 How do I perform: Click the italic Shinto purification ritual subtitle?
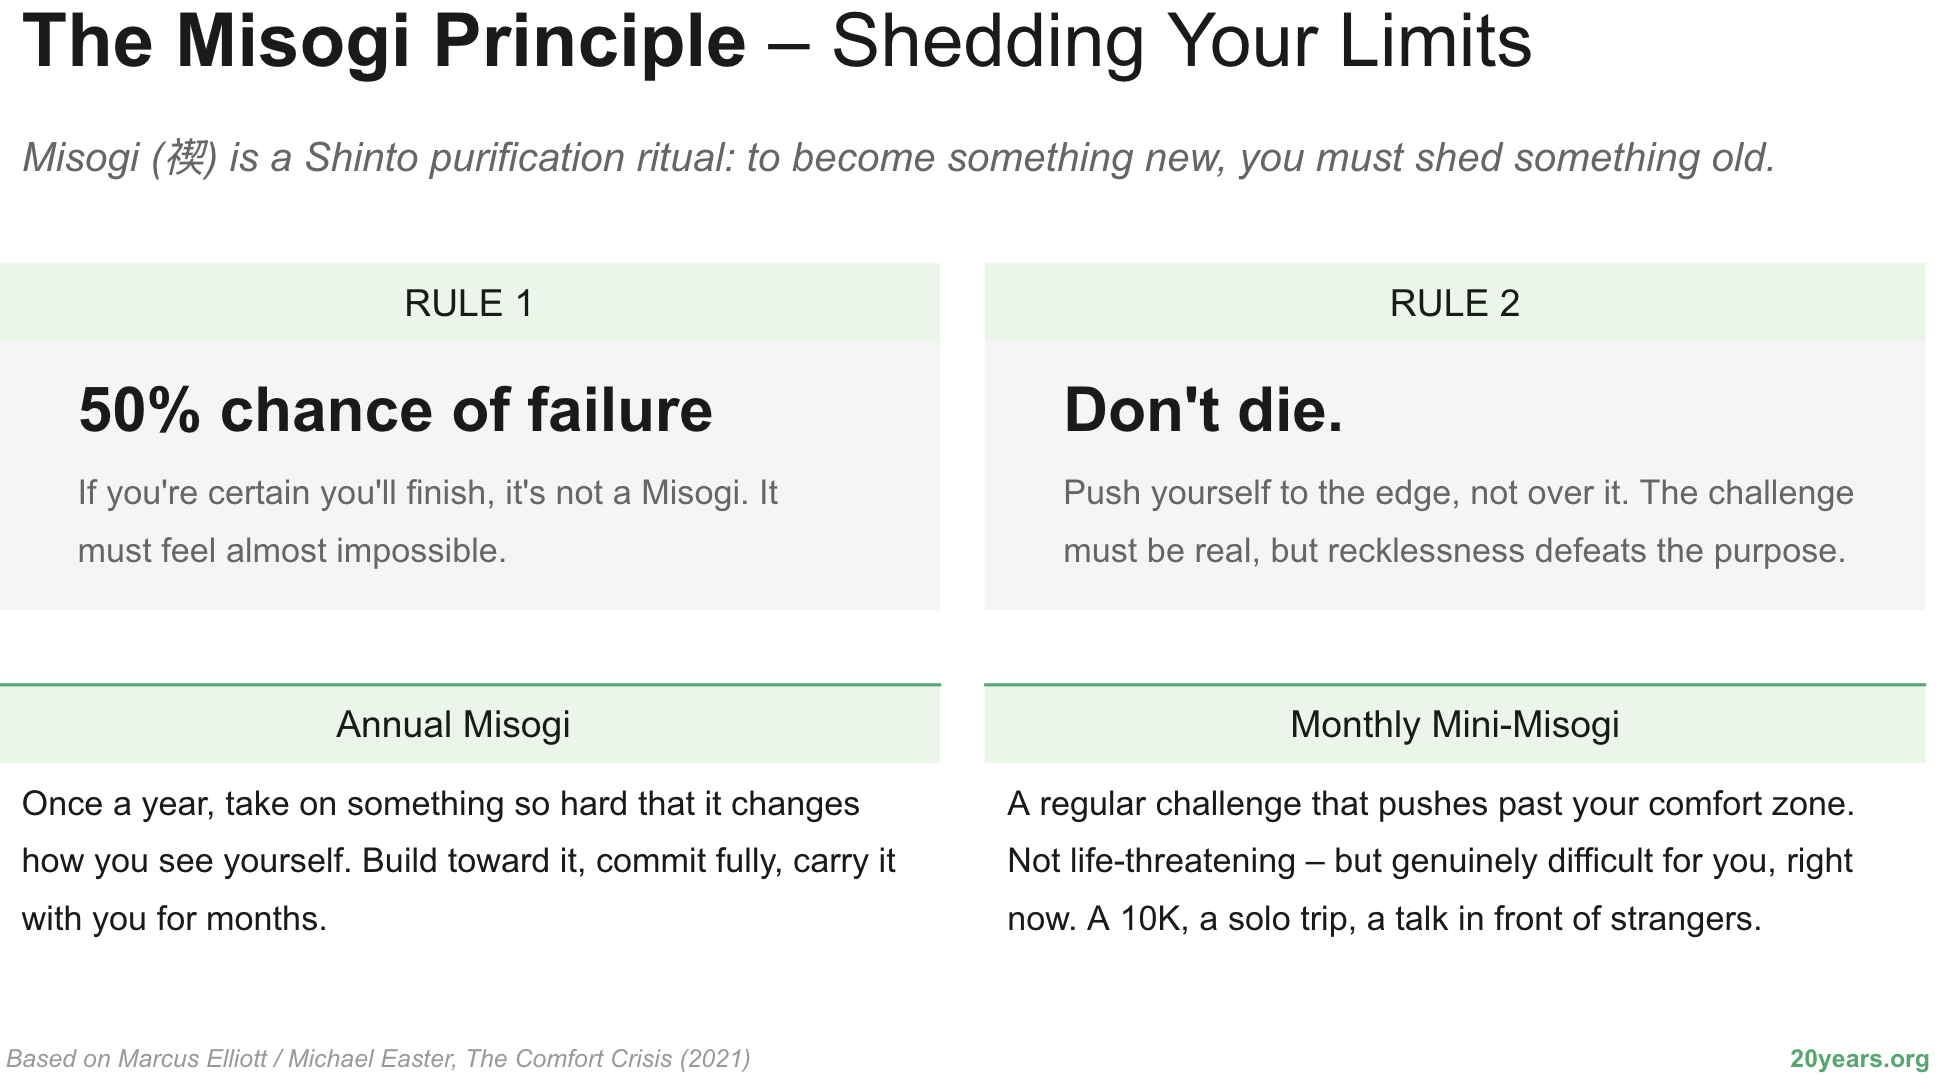tap(899, 158)
